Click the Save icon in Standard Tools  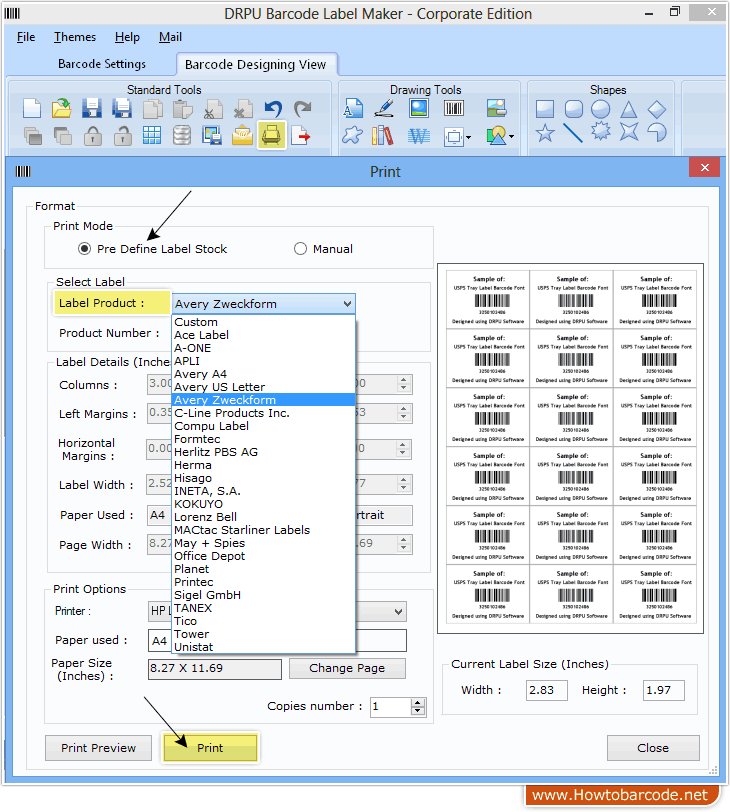92,109
